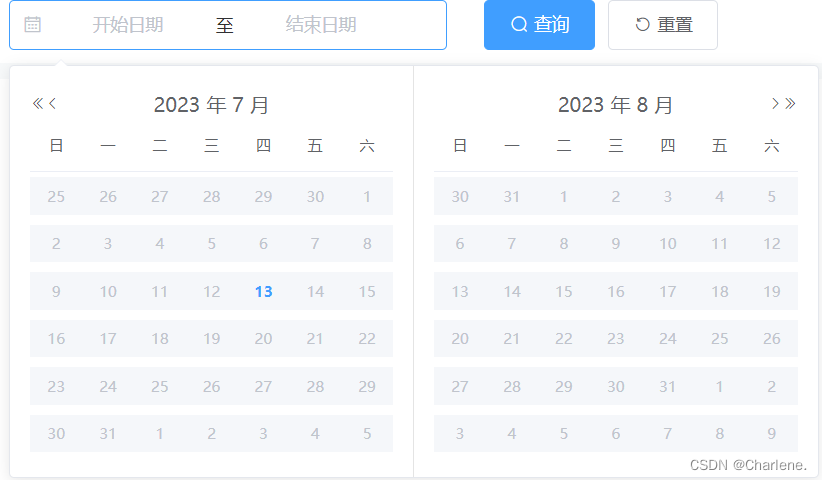The width and height of the screenshot is (822, 480).
Task: Open the 2023 年 7 月 header label
Action: [x=211, y=105]
